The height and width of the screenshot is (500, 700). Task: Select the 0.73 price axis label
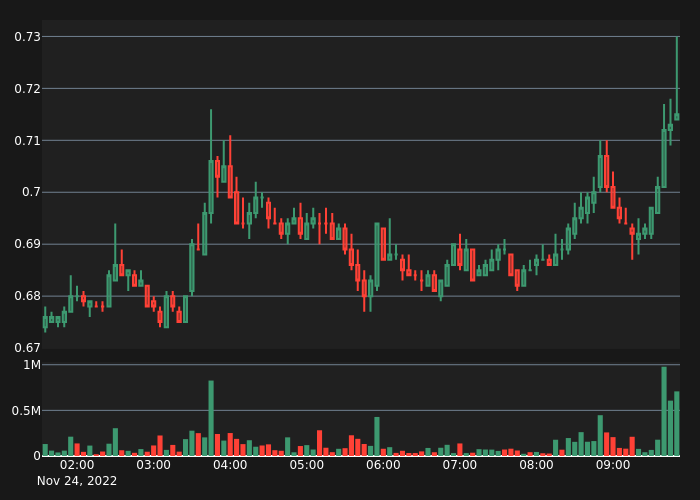click(27, 37)
